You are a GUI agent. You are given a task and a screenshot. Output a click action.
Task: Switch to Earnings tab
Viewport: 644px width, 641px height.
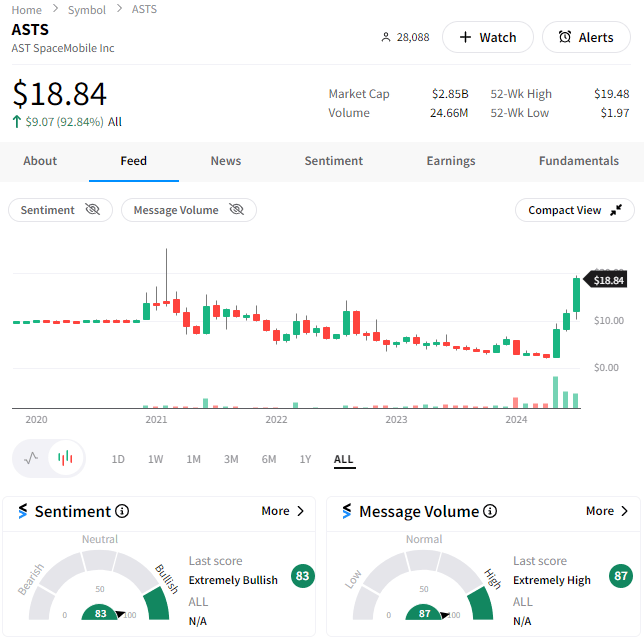click(451, 161)
